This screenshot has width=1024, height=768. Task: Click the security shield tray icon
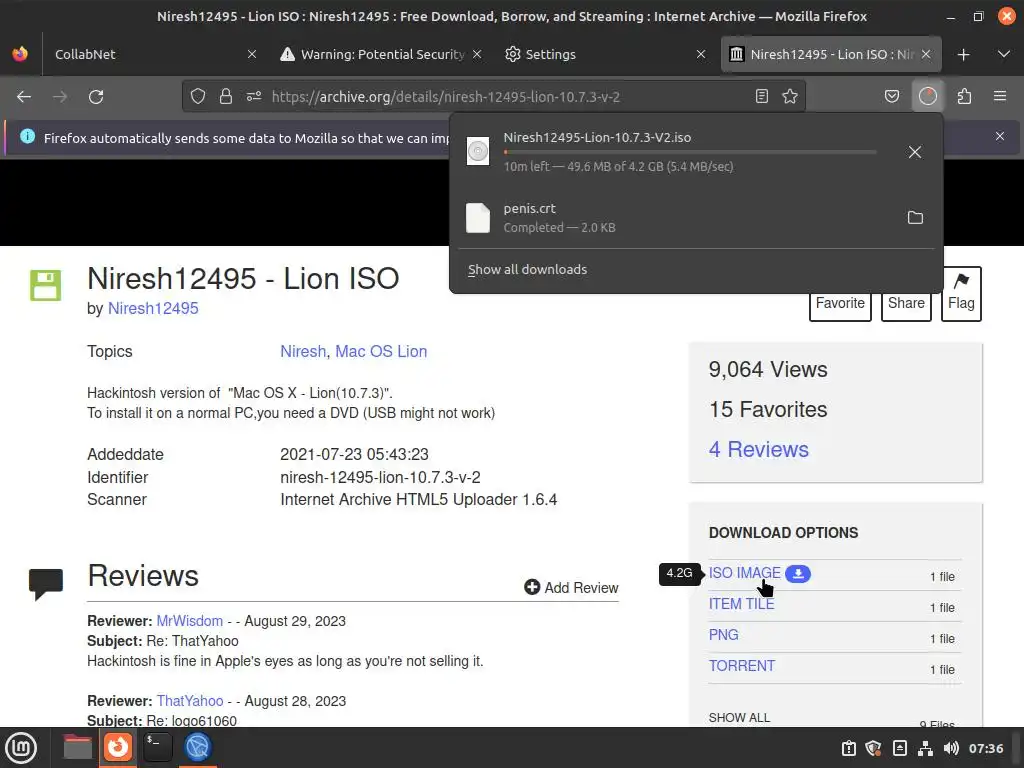pos(873,748)
